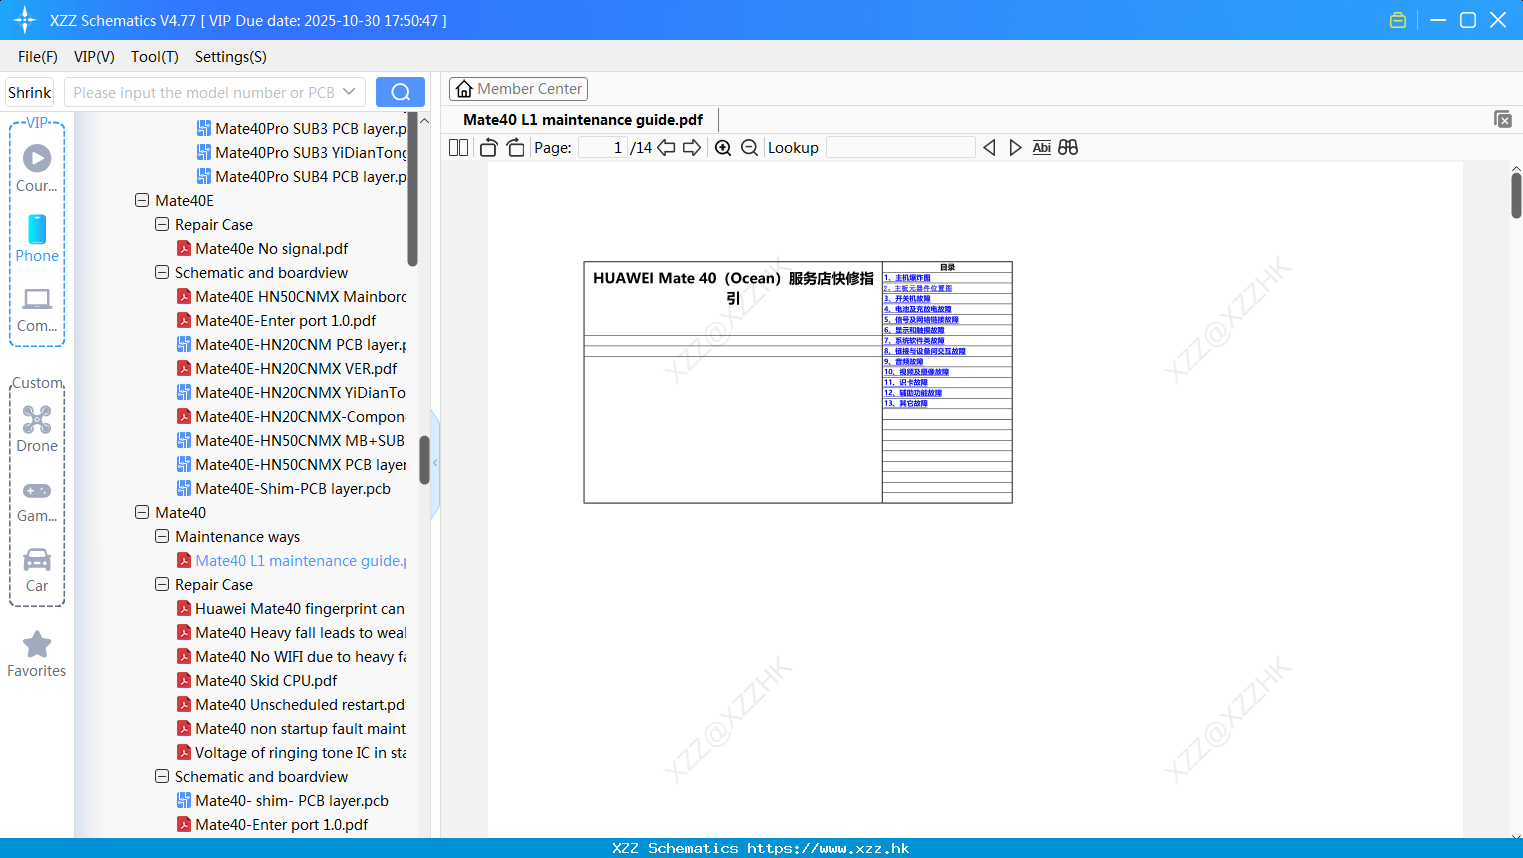This screenshot has height=858, width=1523.
Task: Collapse Repair Case under Mate40E
Action: click(x=162, y=225)
